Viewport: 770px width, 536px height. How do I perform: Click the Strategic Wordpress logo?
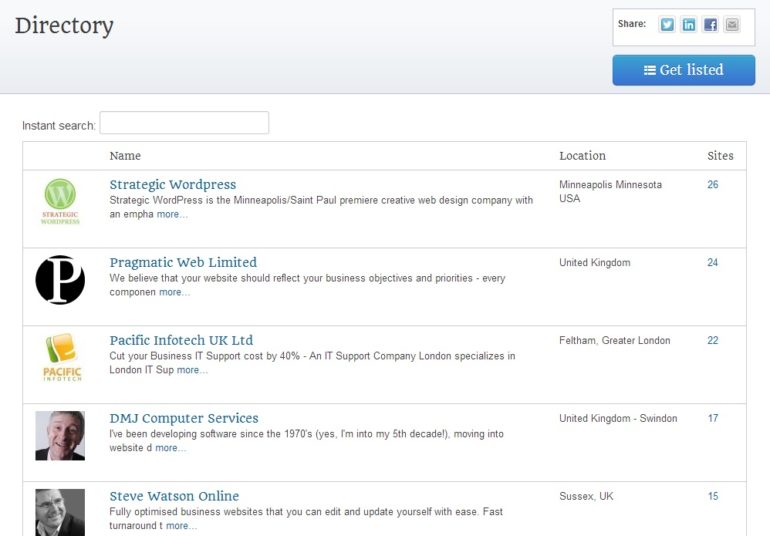[60, 201]
